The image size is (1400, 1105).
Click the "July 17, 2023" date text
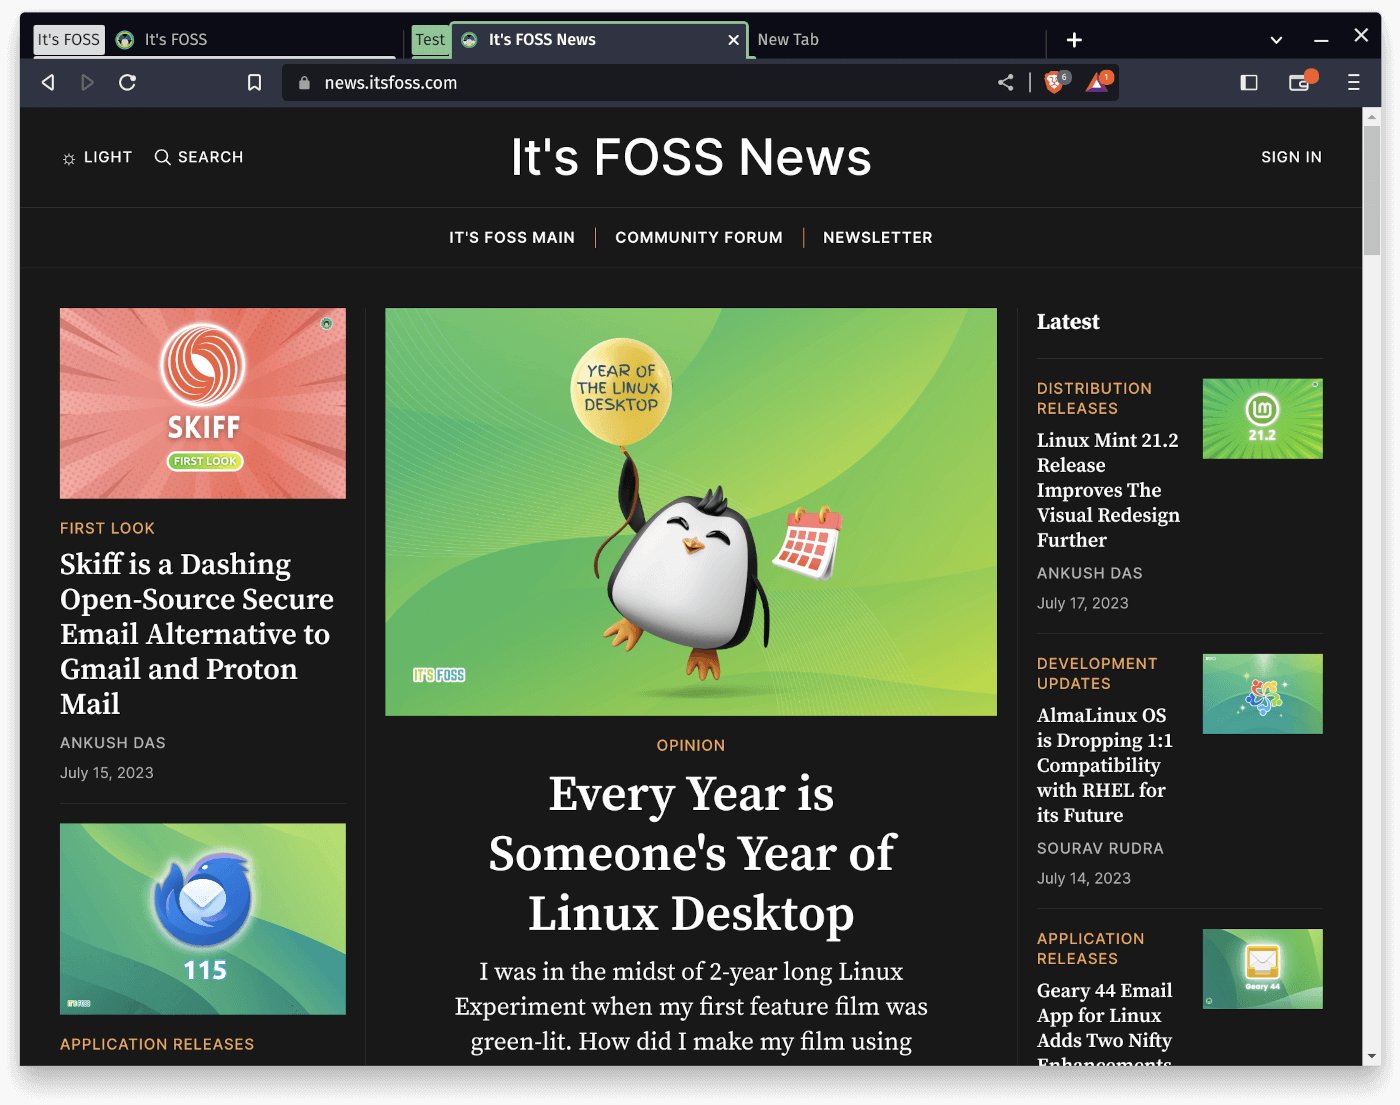point(1083,603)
